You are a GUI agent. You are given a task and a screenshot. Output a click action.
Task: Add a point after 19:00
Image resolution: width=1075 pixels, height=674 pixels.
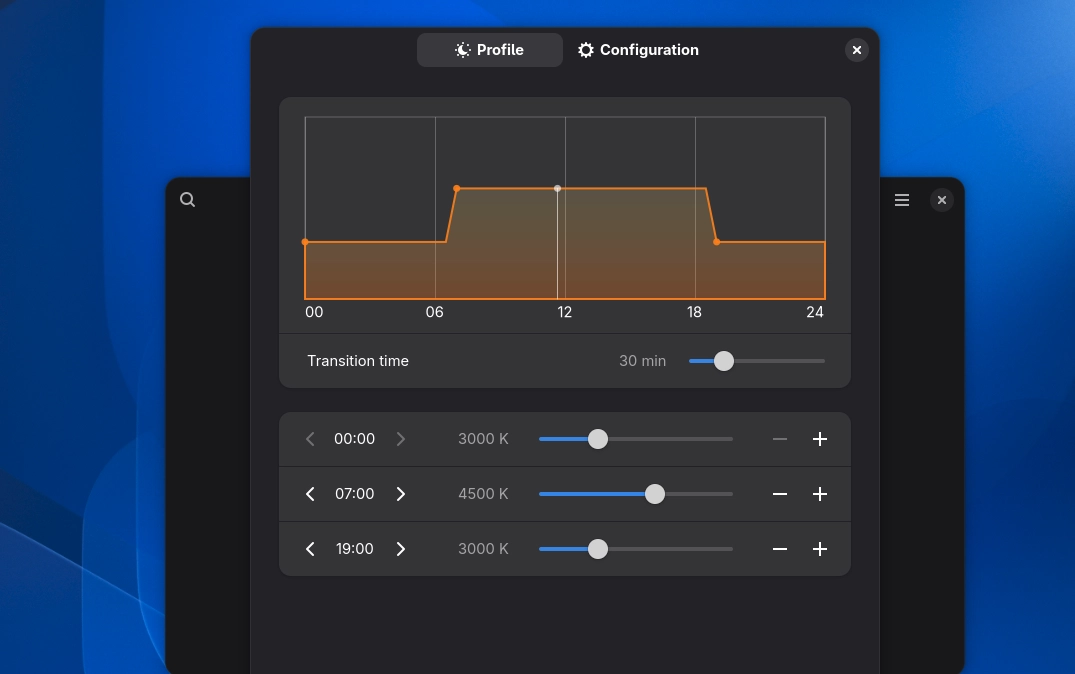819,549
